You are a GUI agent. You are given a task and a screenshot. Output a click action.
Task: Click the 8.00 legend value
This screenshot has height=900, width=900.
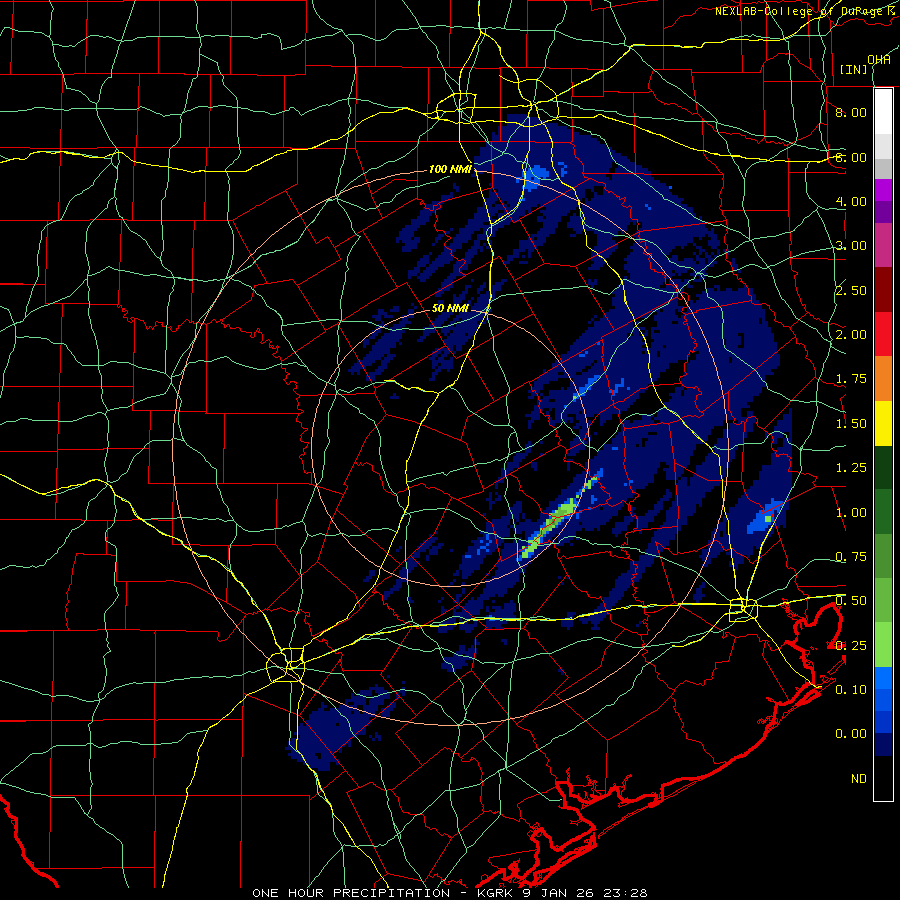coord(851,112)
